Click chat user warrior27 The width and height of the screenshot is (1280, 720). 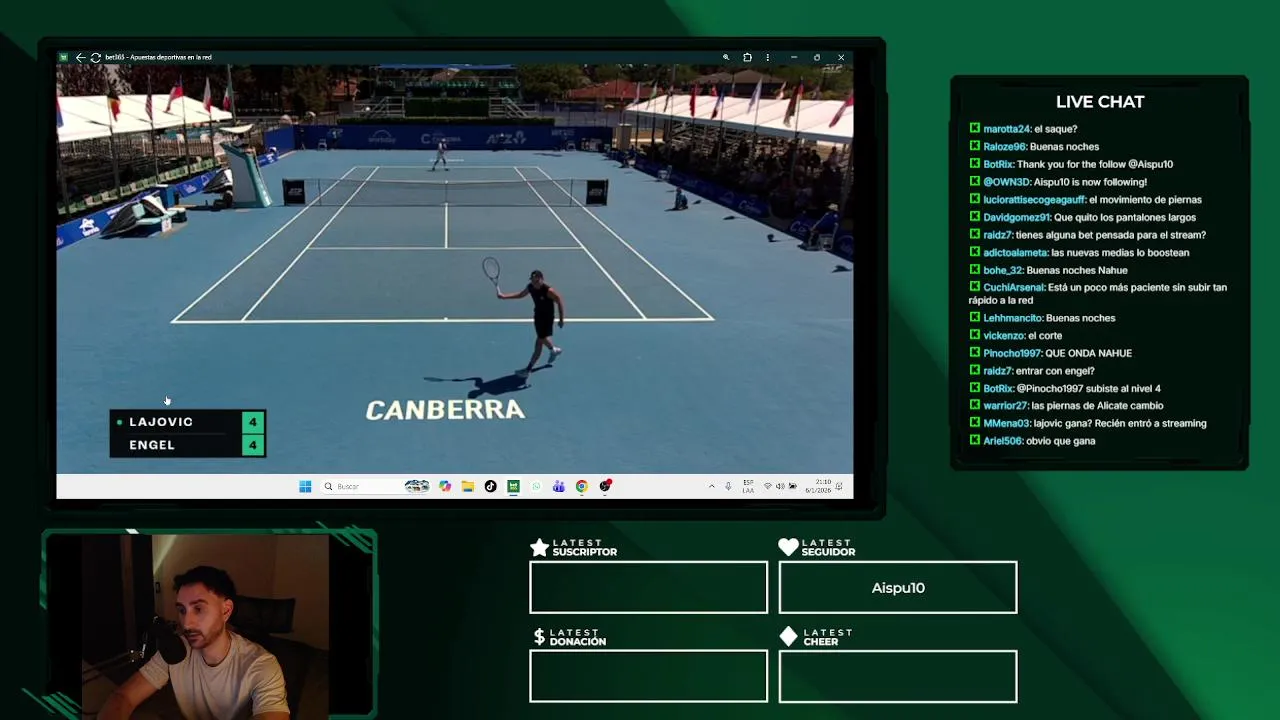coord(1005,406)
